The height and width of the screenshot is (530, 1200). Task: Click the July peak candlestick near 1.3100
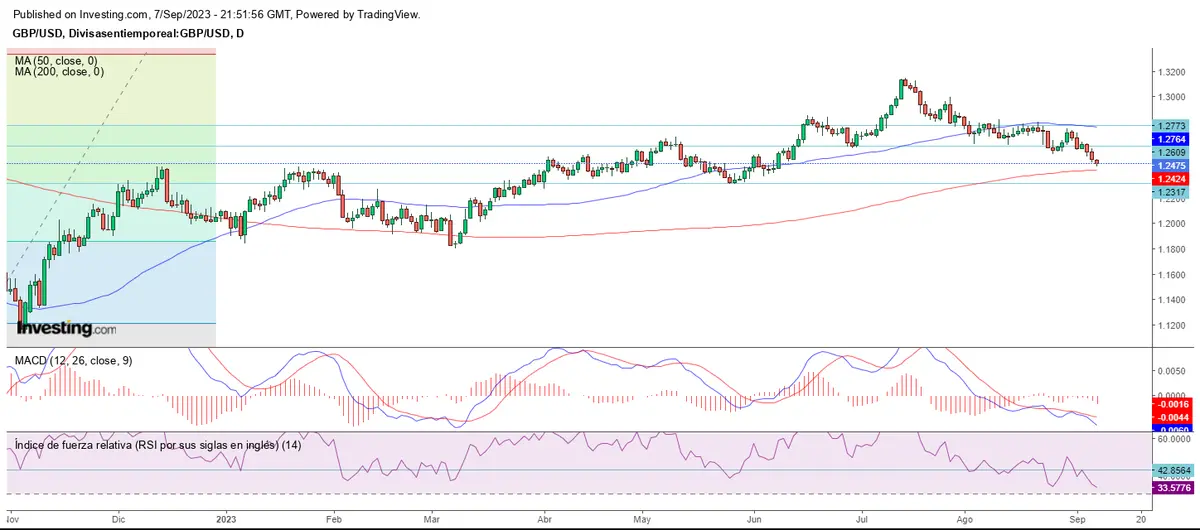click(903, 88)
